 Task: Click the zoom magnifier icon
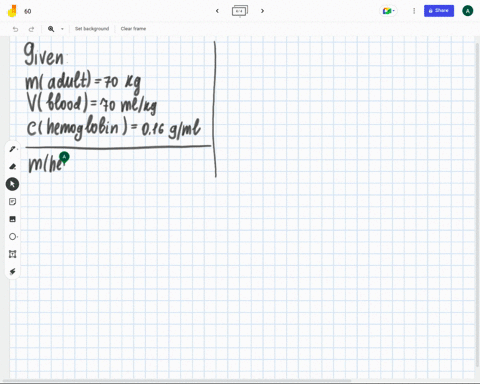click(x=51, y=29)
